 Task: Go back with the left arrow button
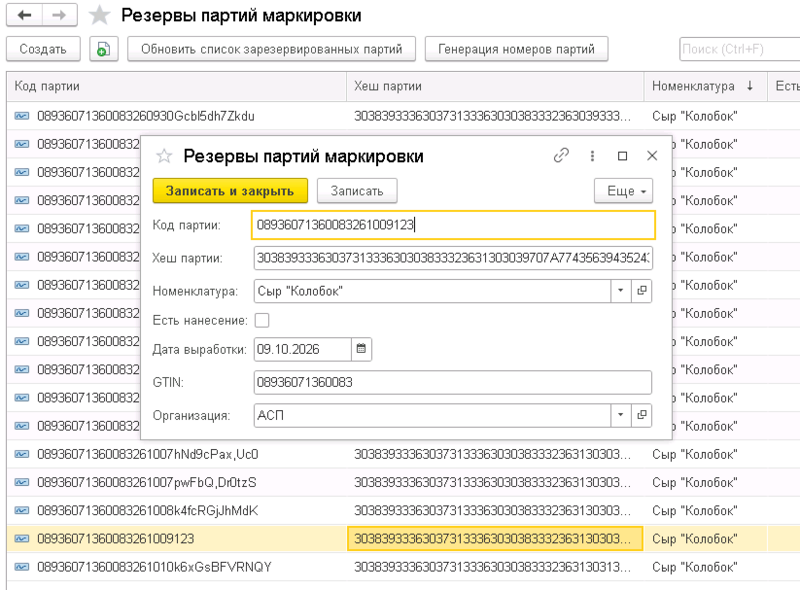pyautogui.click(x=24, y=15)
